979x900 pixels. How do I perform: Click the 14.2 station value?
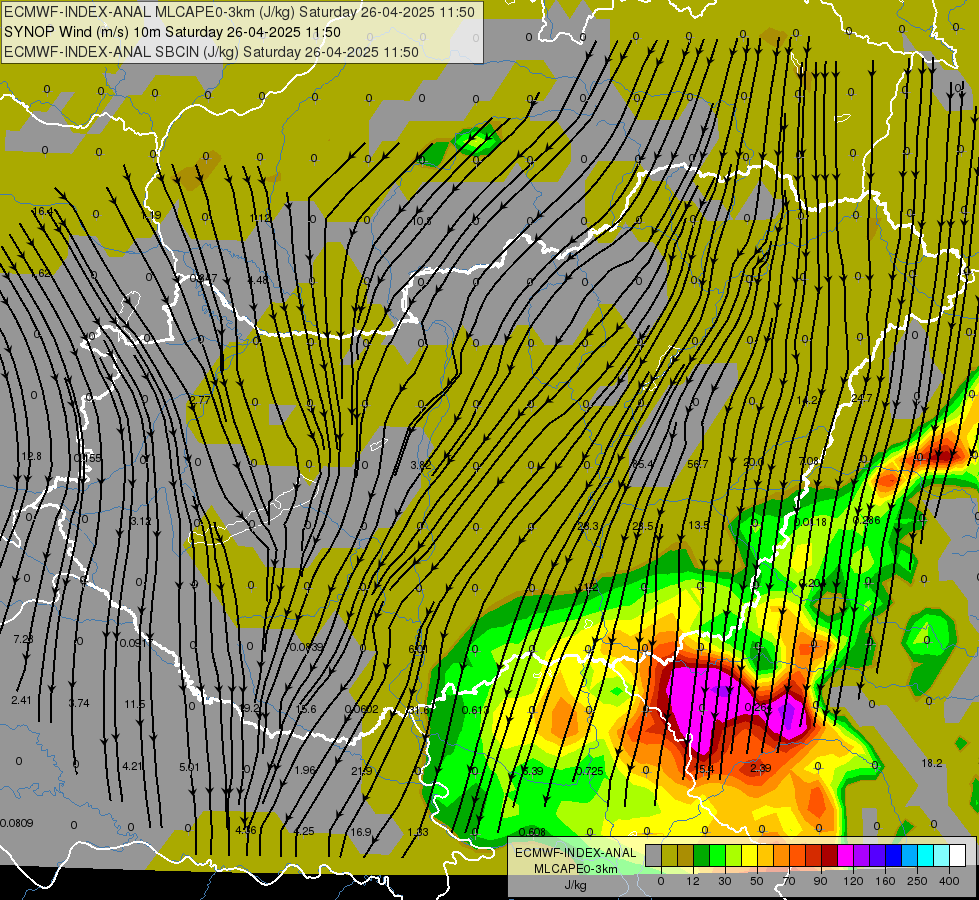(807, 400)
